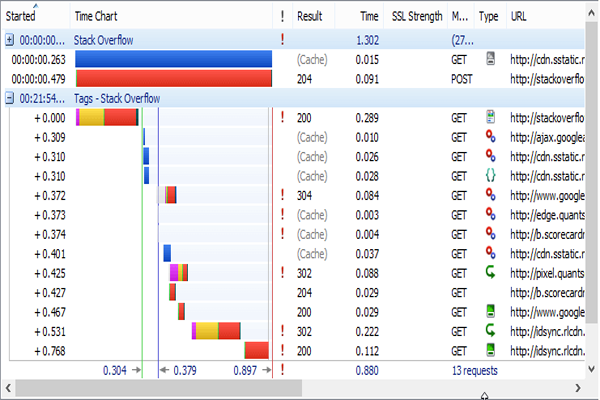This screenshot has width=600, height=400.
Task: Click the CSS braces type icon in +0.310 row
Action: 490,175
